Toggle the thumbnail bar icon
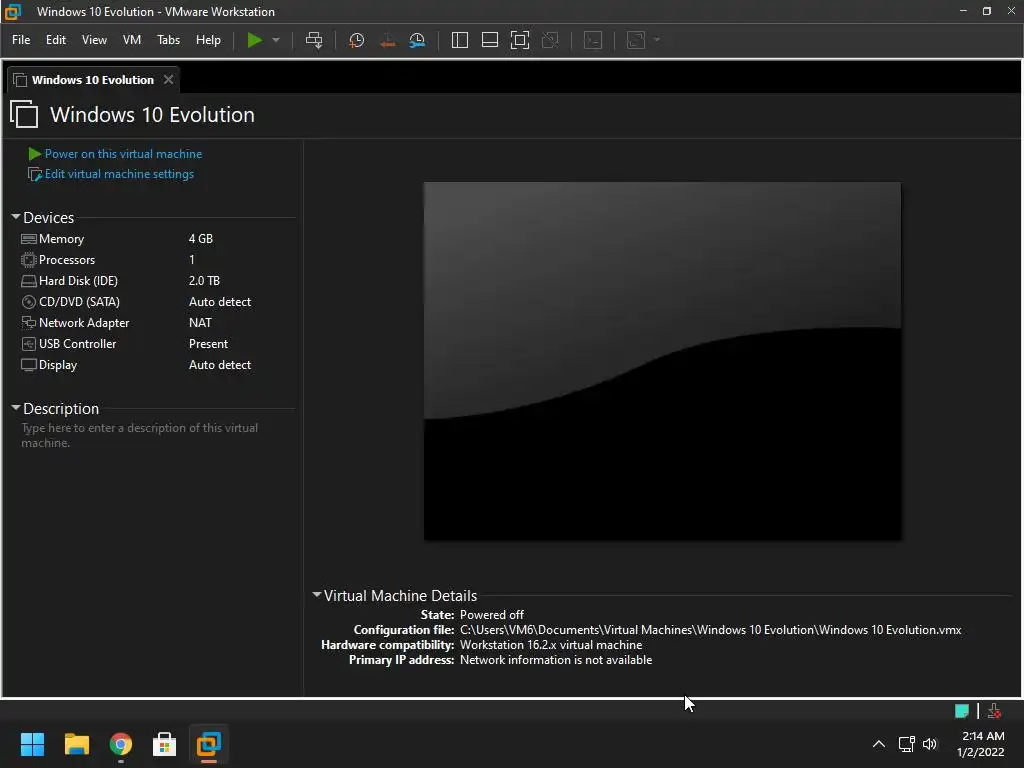 click(x=490, y=40)
